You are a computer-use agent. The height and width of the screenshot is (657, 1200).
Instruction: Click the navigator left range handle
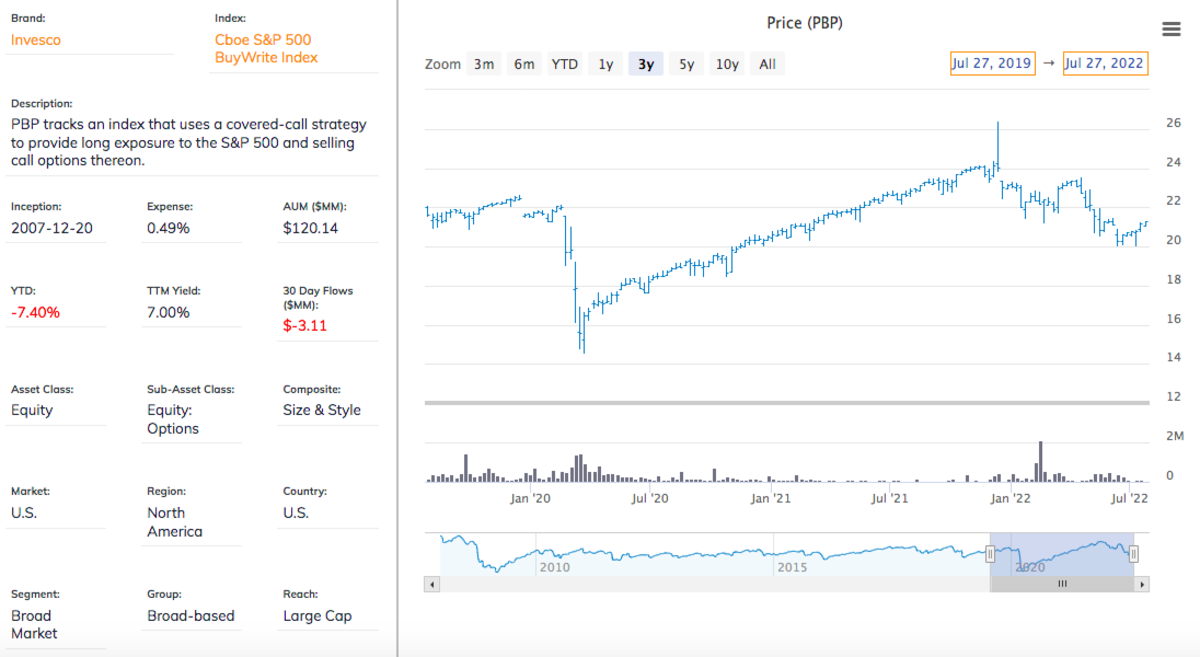tap(990, 554)
